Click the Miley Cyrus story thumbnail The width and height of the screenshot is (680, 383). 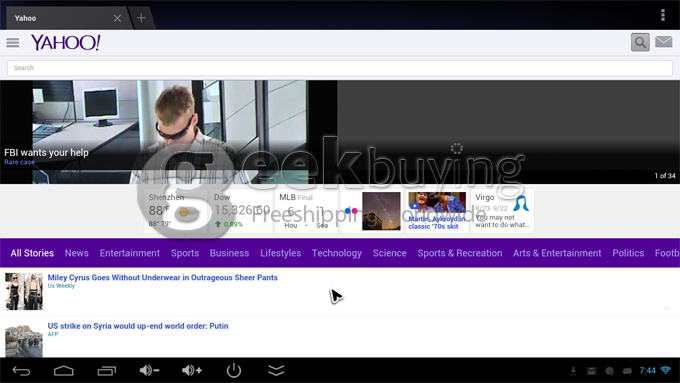(24, 291)
